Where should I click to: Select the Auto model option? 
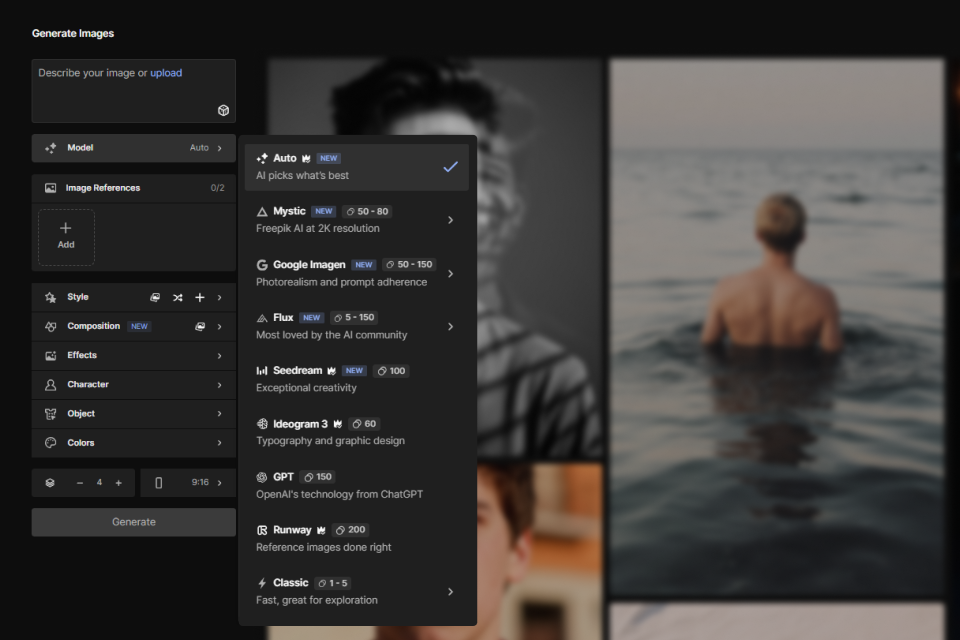[356, 166]
